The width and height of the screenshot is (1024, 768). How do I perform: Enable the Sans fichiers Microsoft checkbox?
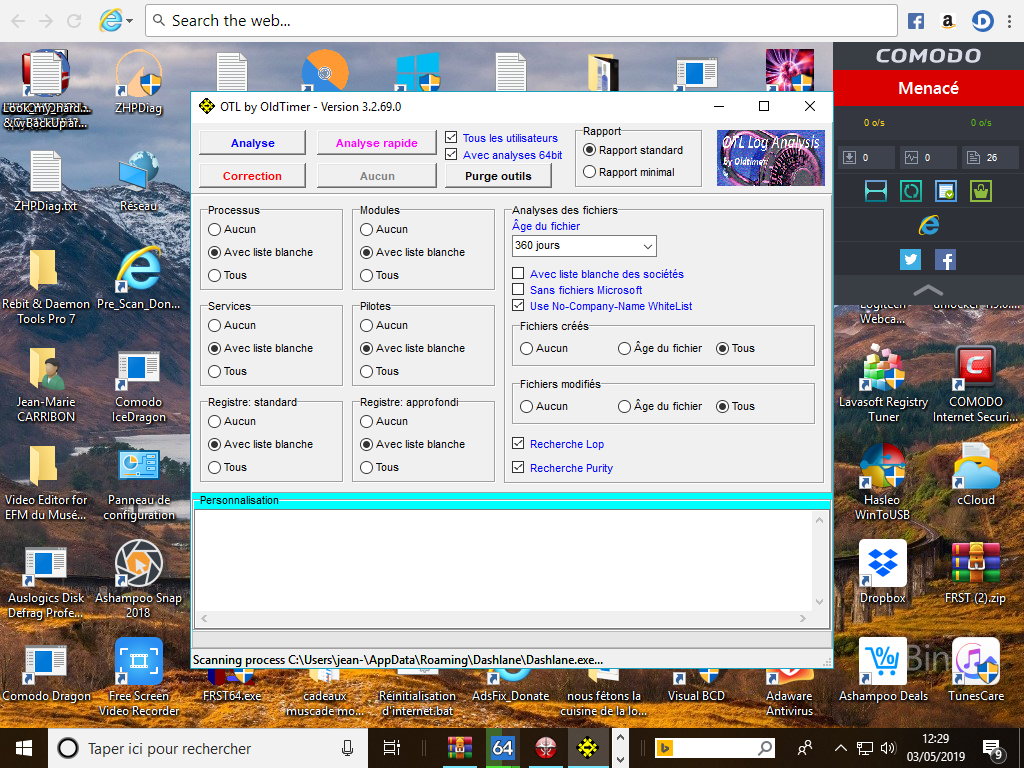518,289
